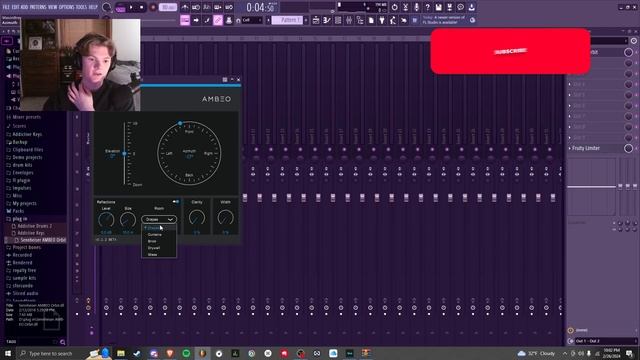640x360 pixels.
Task: Click the render/export audio icon
Action: click(449, 7)
